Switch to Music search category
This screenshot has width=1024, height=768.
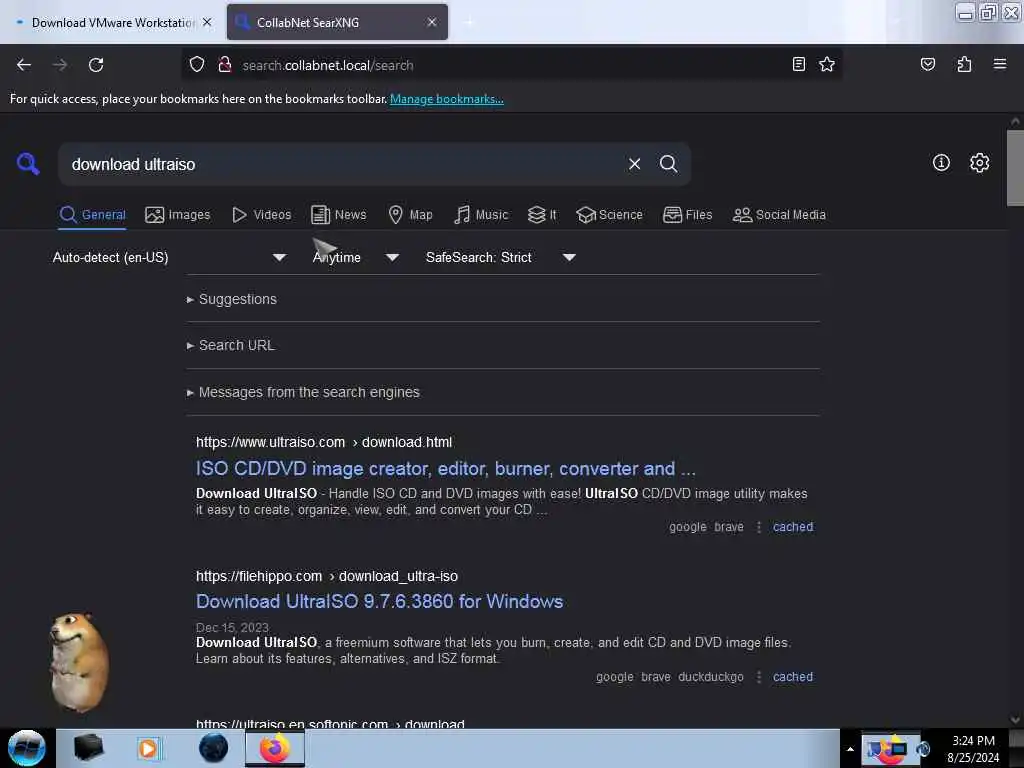[481, 215]
